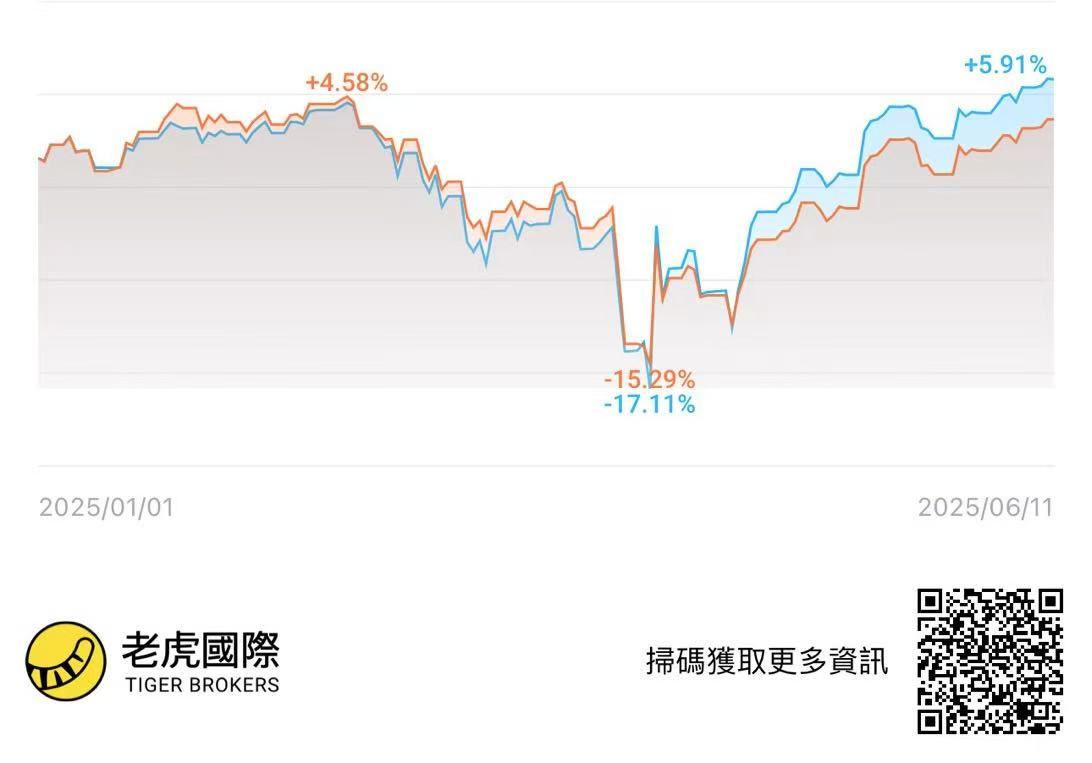Click the 老虎國際 brand name text
The height and width of the screenshot is (763, 1092).
point(201,650)
